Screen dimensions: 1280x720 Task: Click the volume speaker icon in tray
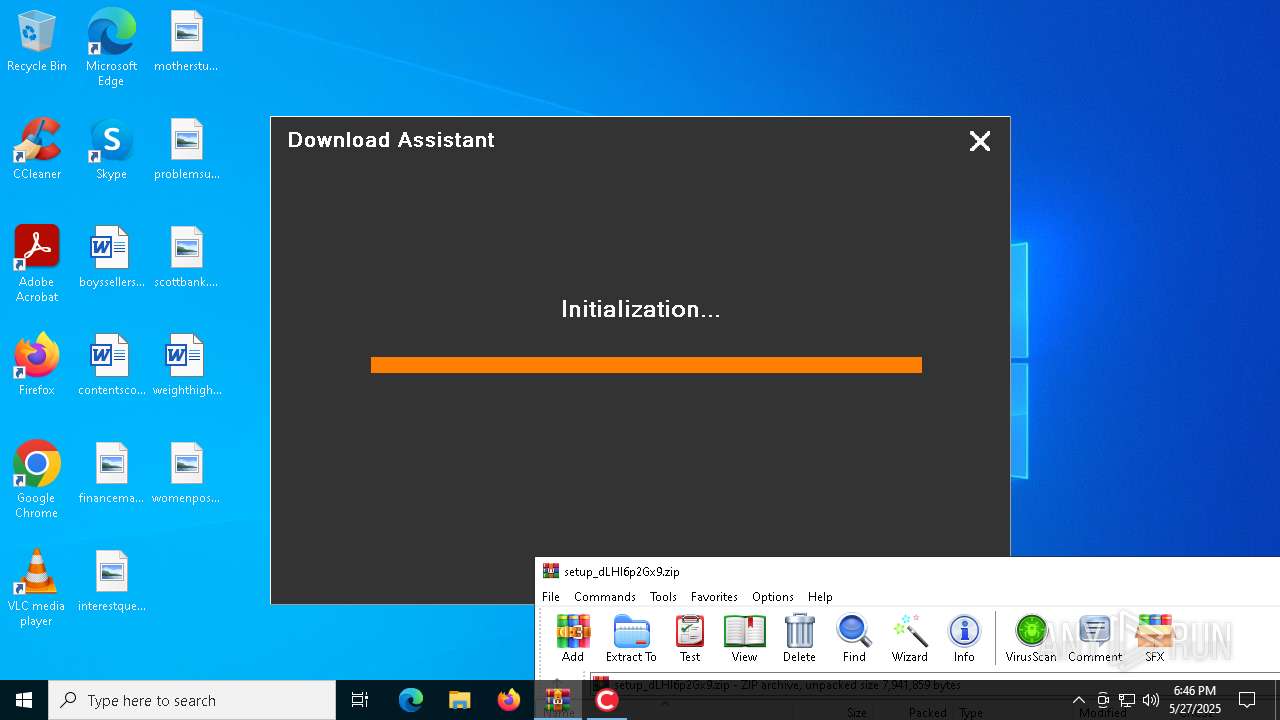click(x=1151, y=700)
